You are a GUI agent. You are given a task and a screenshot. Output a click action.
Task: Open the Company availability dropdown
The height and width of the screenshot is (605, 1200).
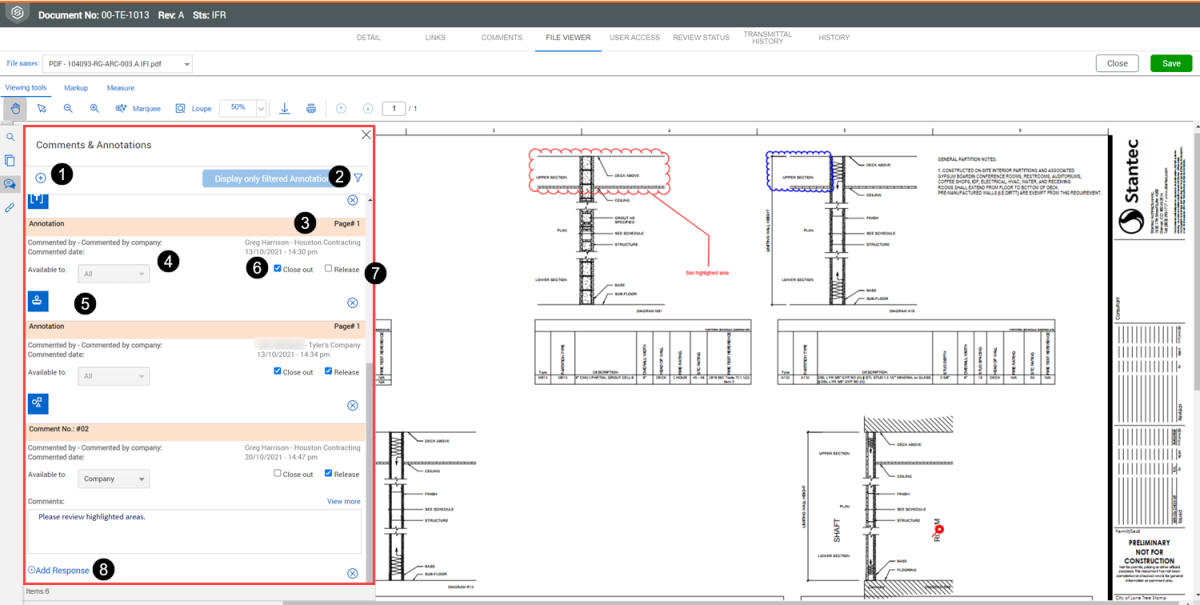[115, 479]
